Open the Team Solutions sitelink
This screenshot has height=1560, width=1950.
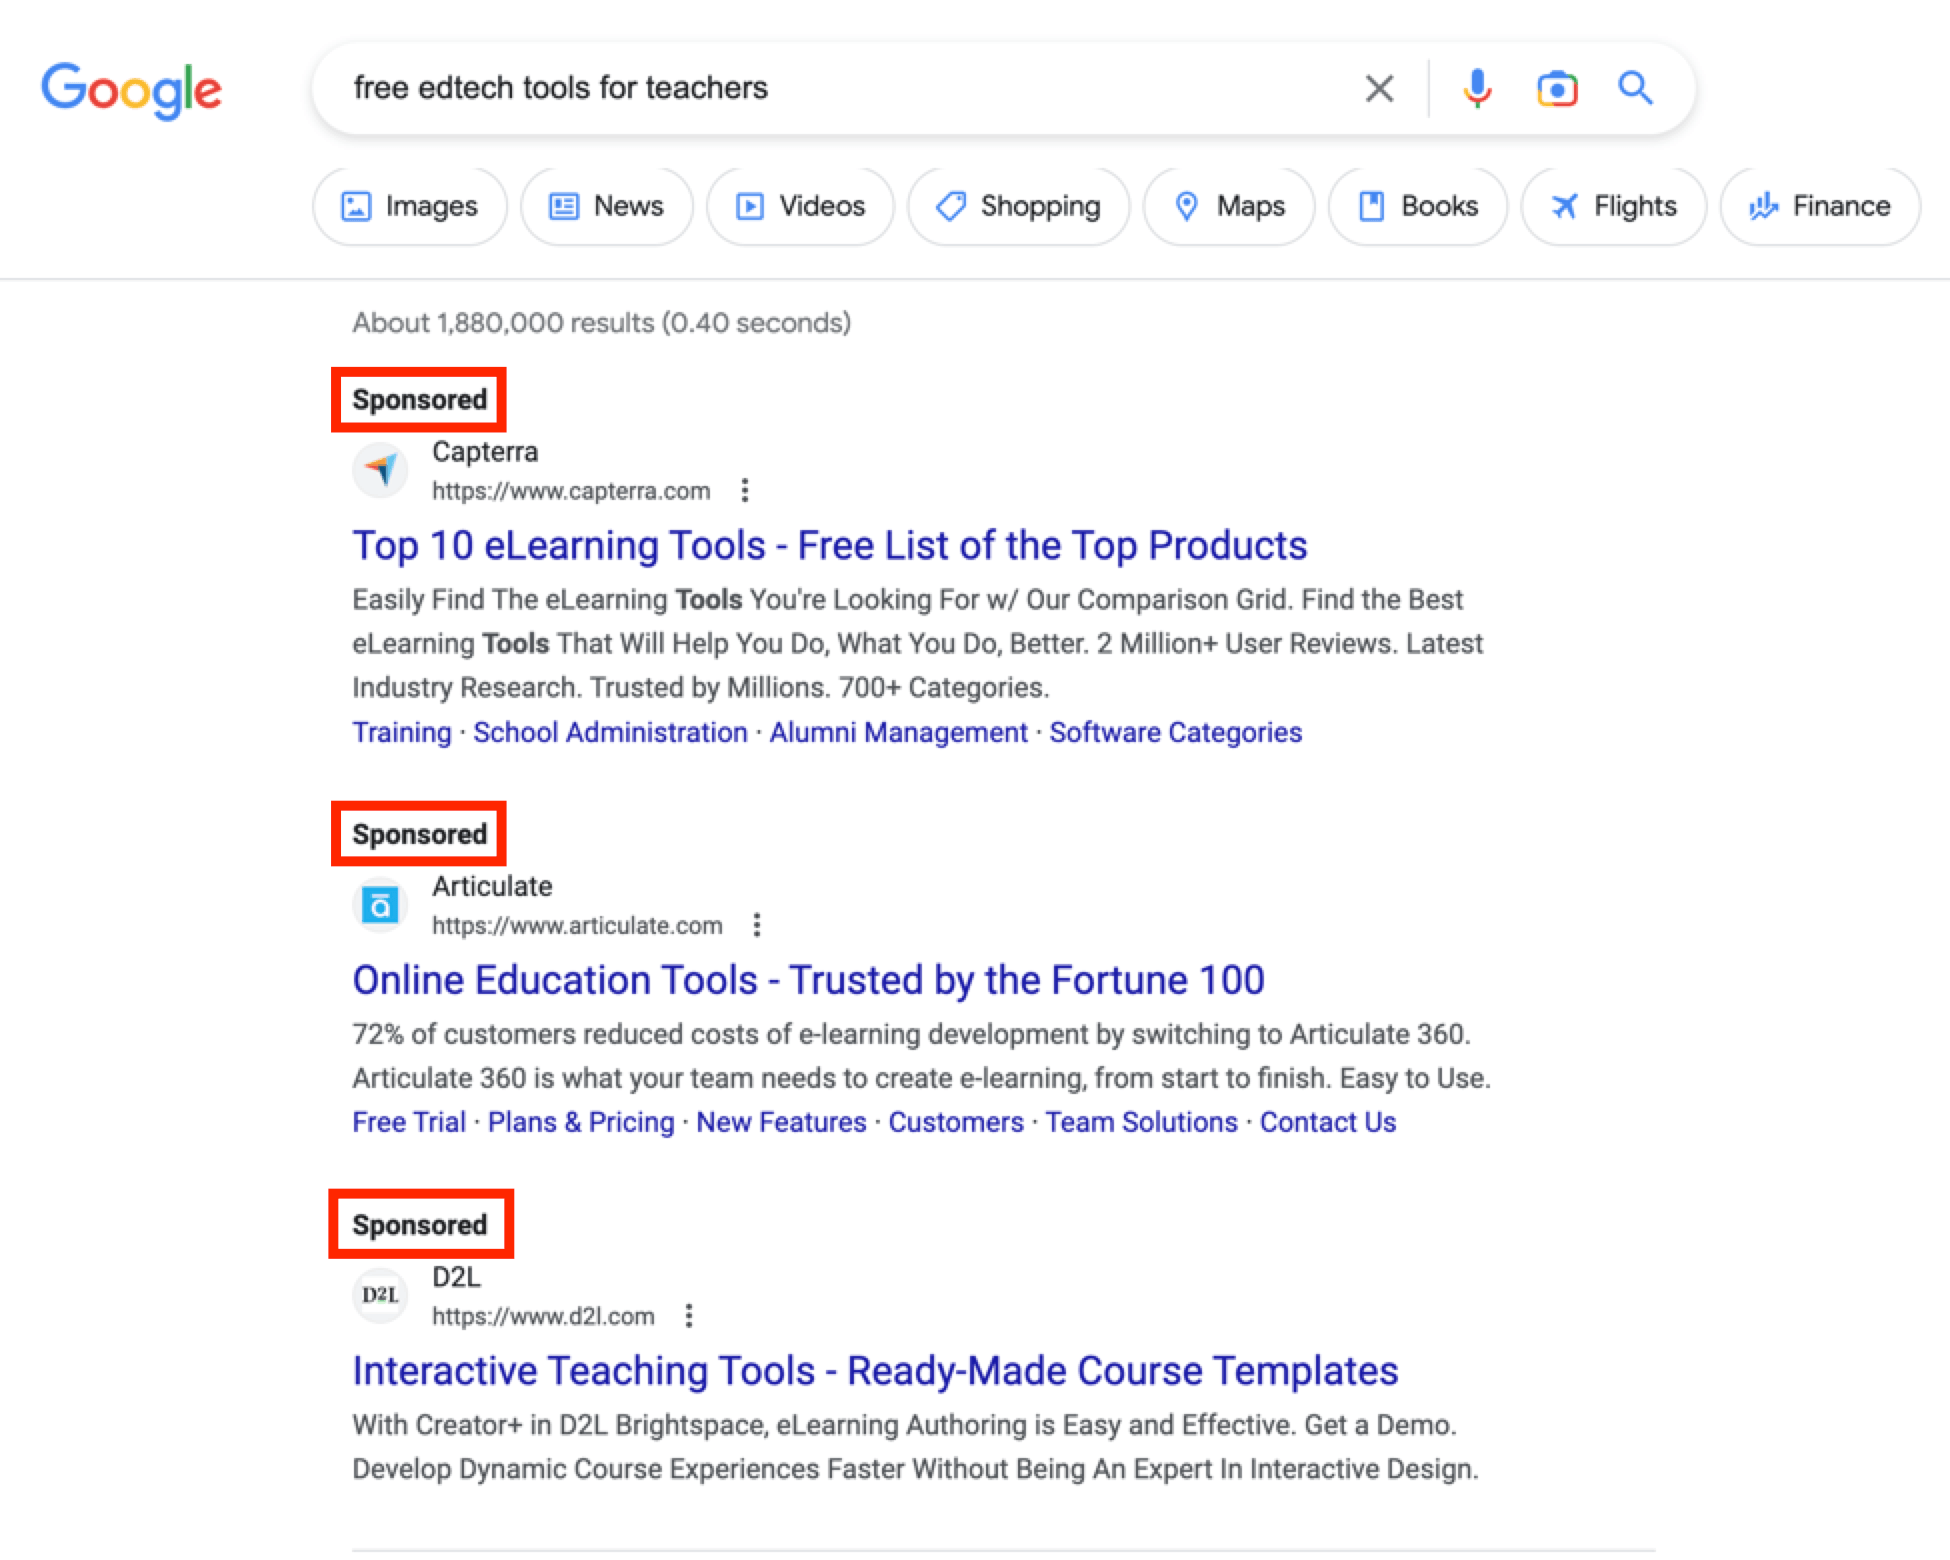coord(1141,1122)
